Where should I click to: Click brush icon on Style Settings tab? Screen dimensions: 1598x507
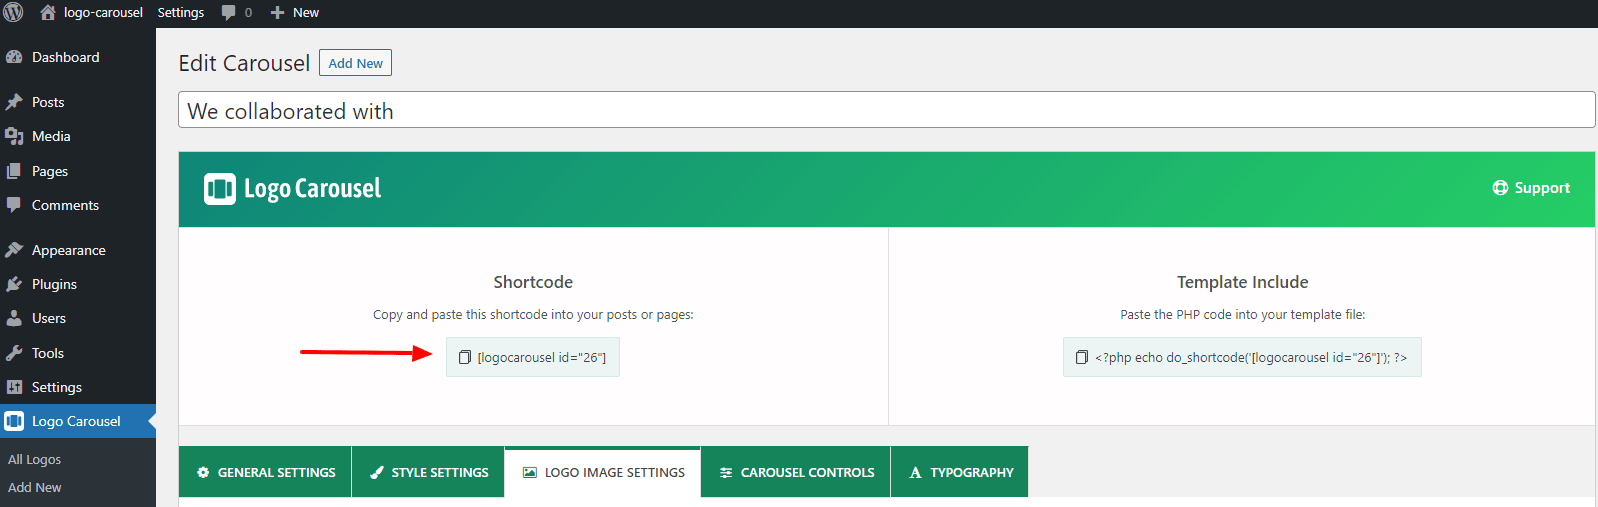tap(377, 472)
